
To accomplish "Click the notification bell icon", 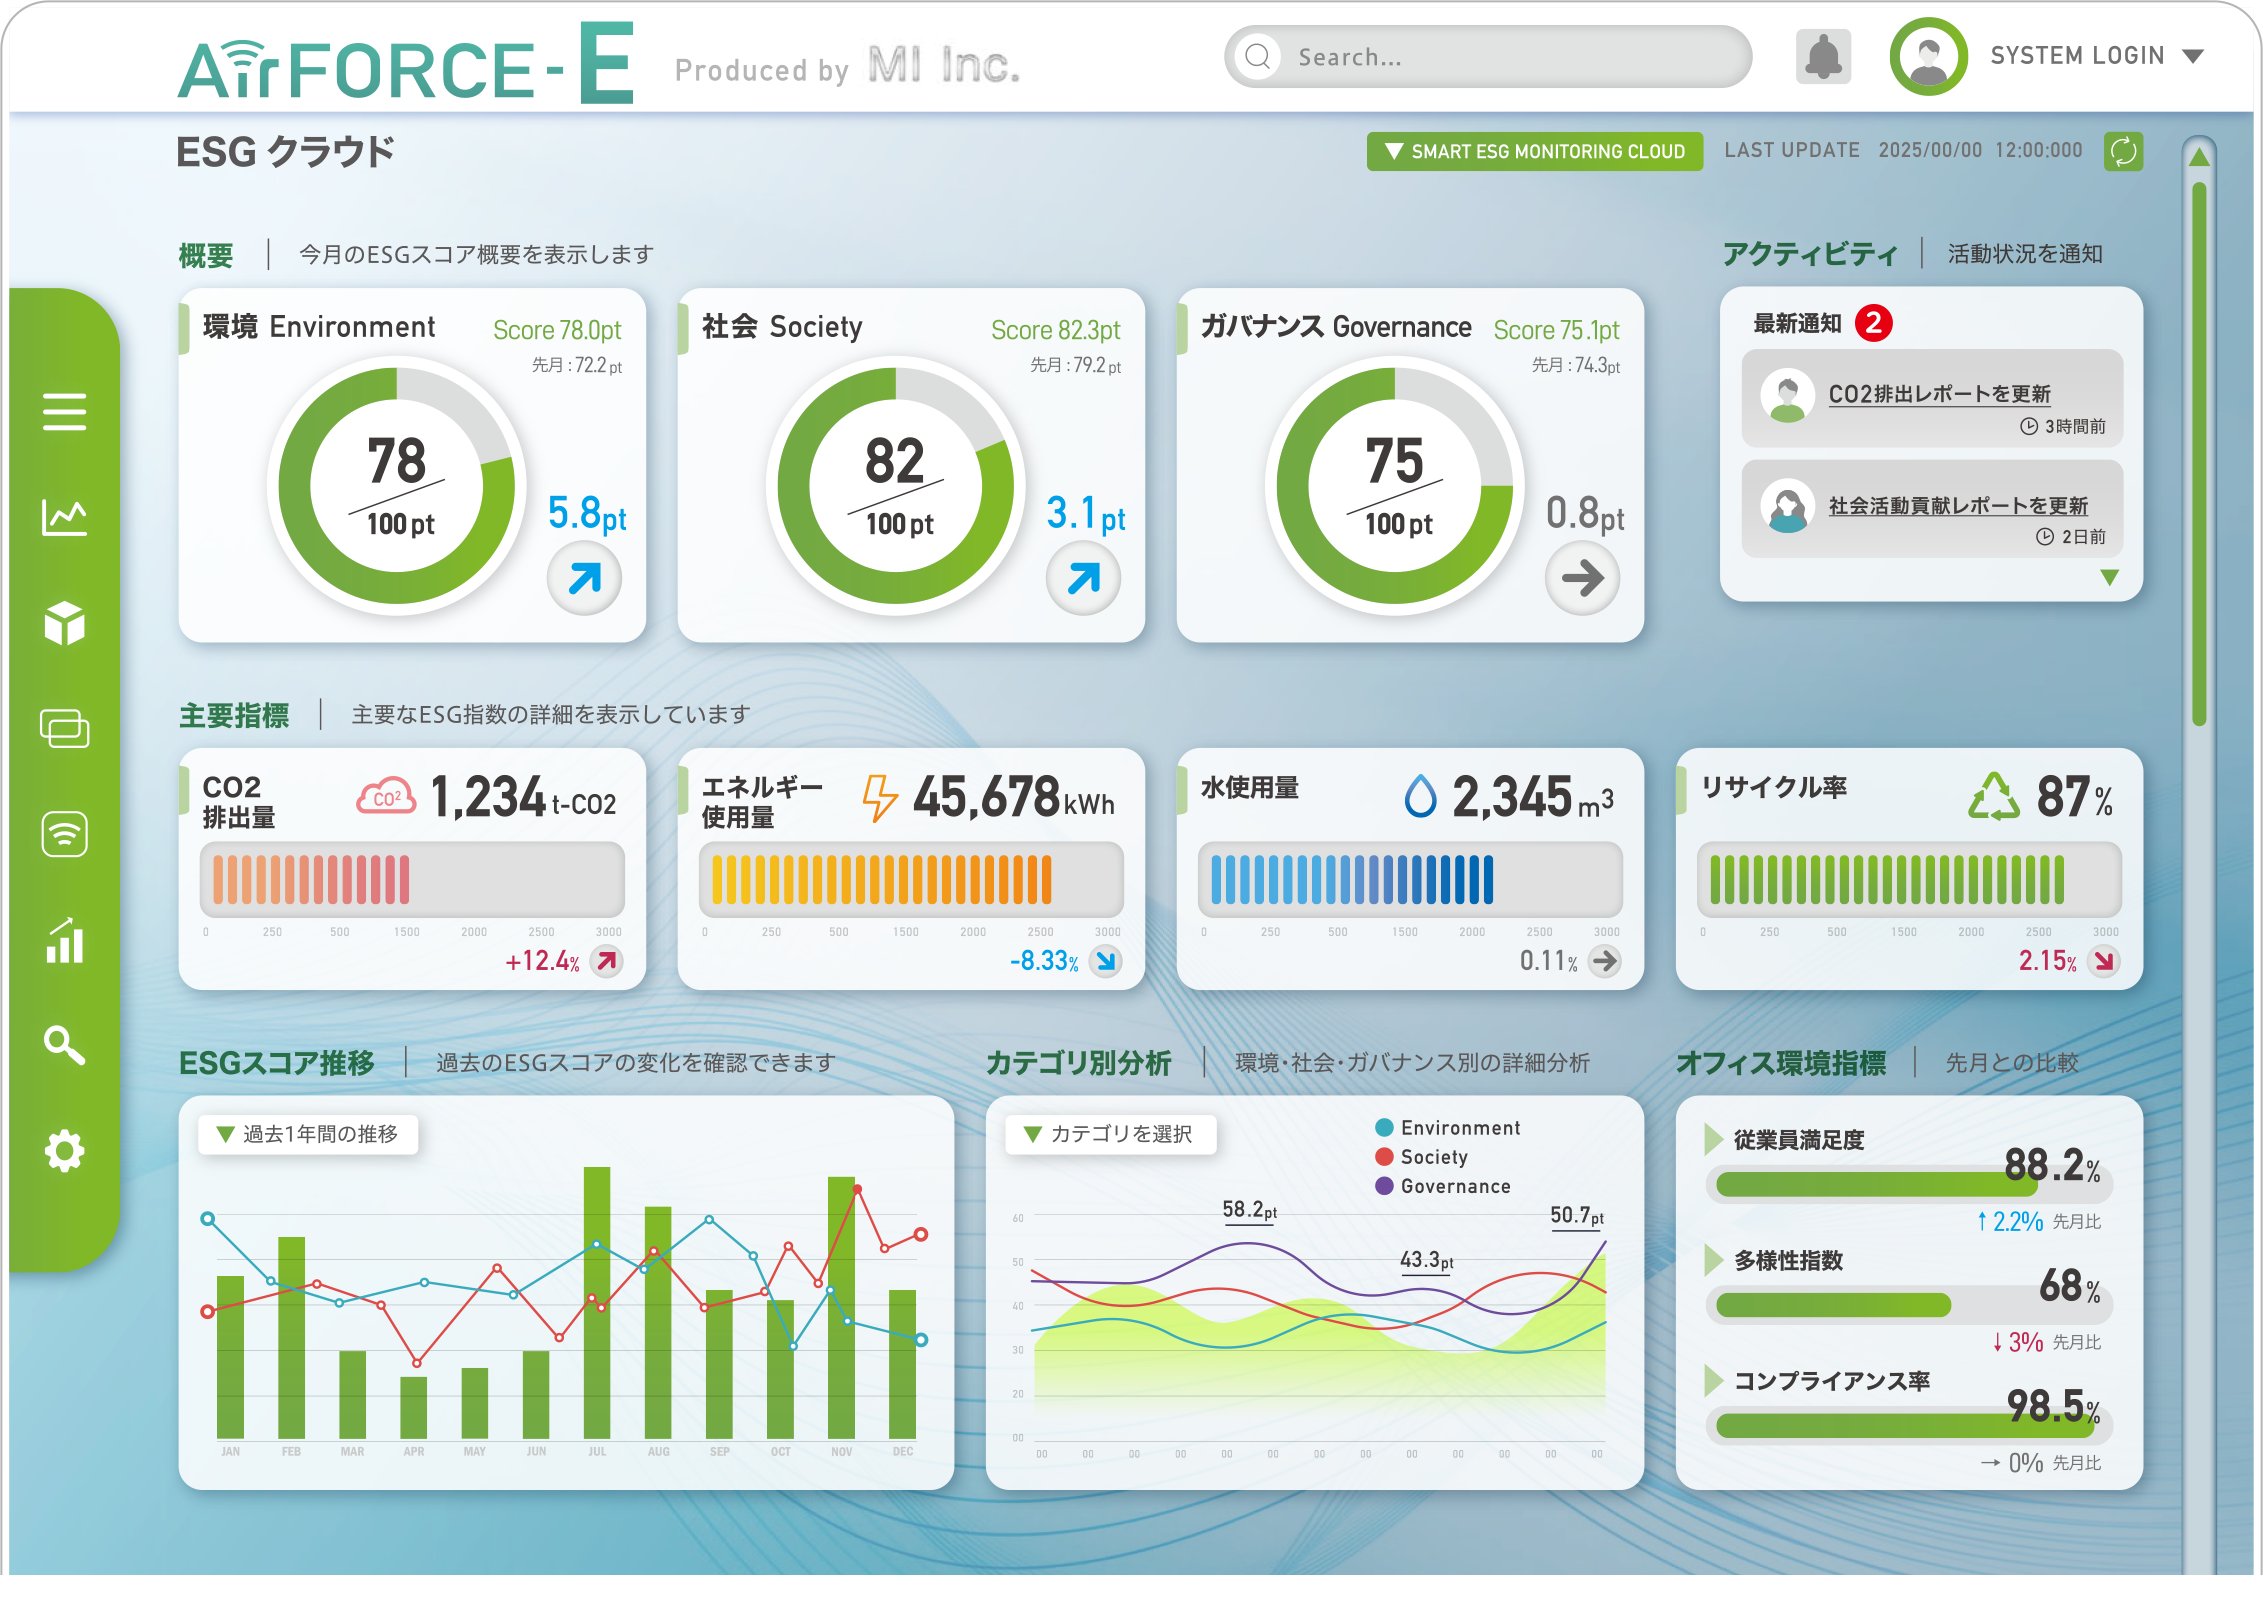I will point(1823,57).
